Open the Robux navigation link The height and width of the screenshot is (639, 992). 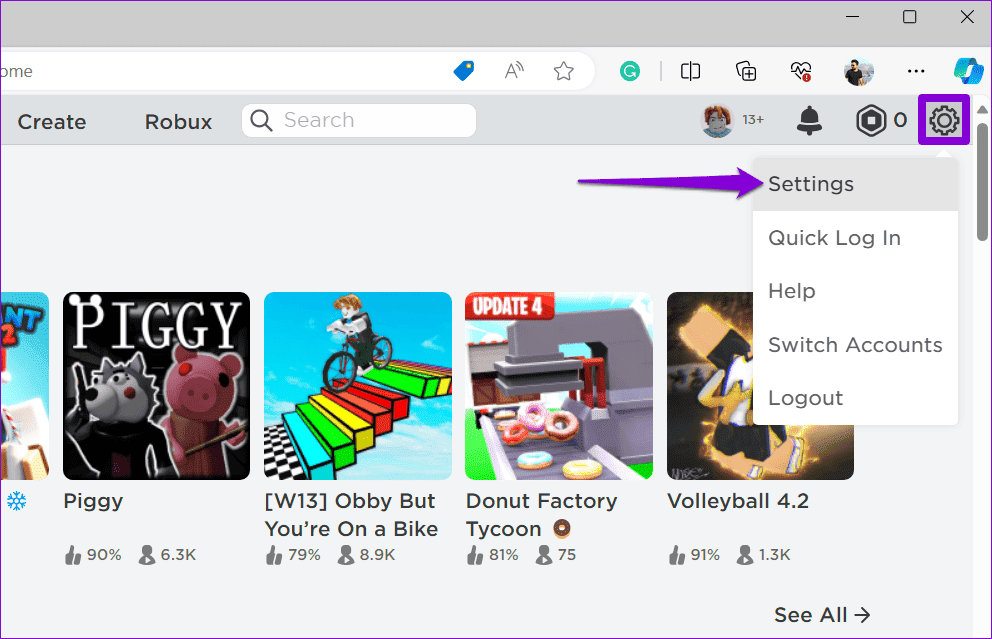coord(178,121)
